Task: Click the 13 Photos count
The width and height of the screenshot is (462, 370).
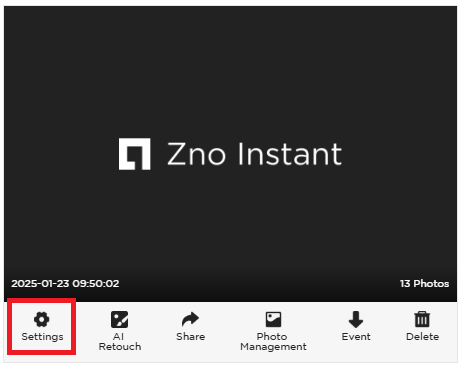Action: point(424,284)
